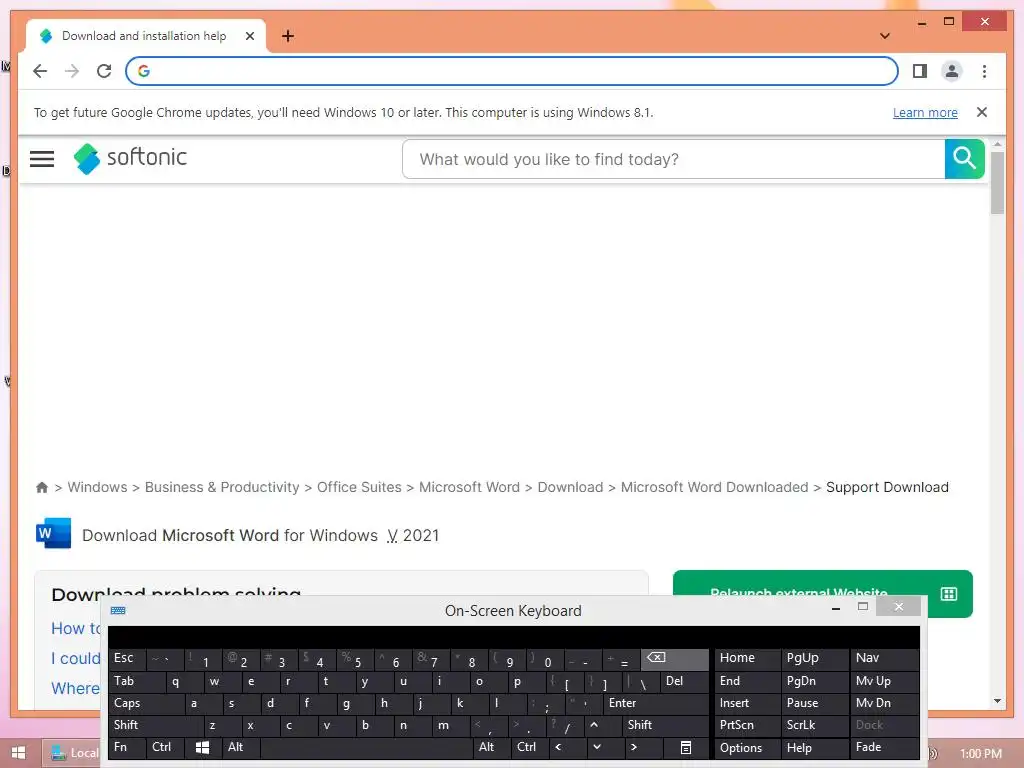This screenshot has height=768, width=1024.
Task: Click the up arrow key
Action: 594,725
